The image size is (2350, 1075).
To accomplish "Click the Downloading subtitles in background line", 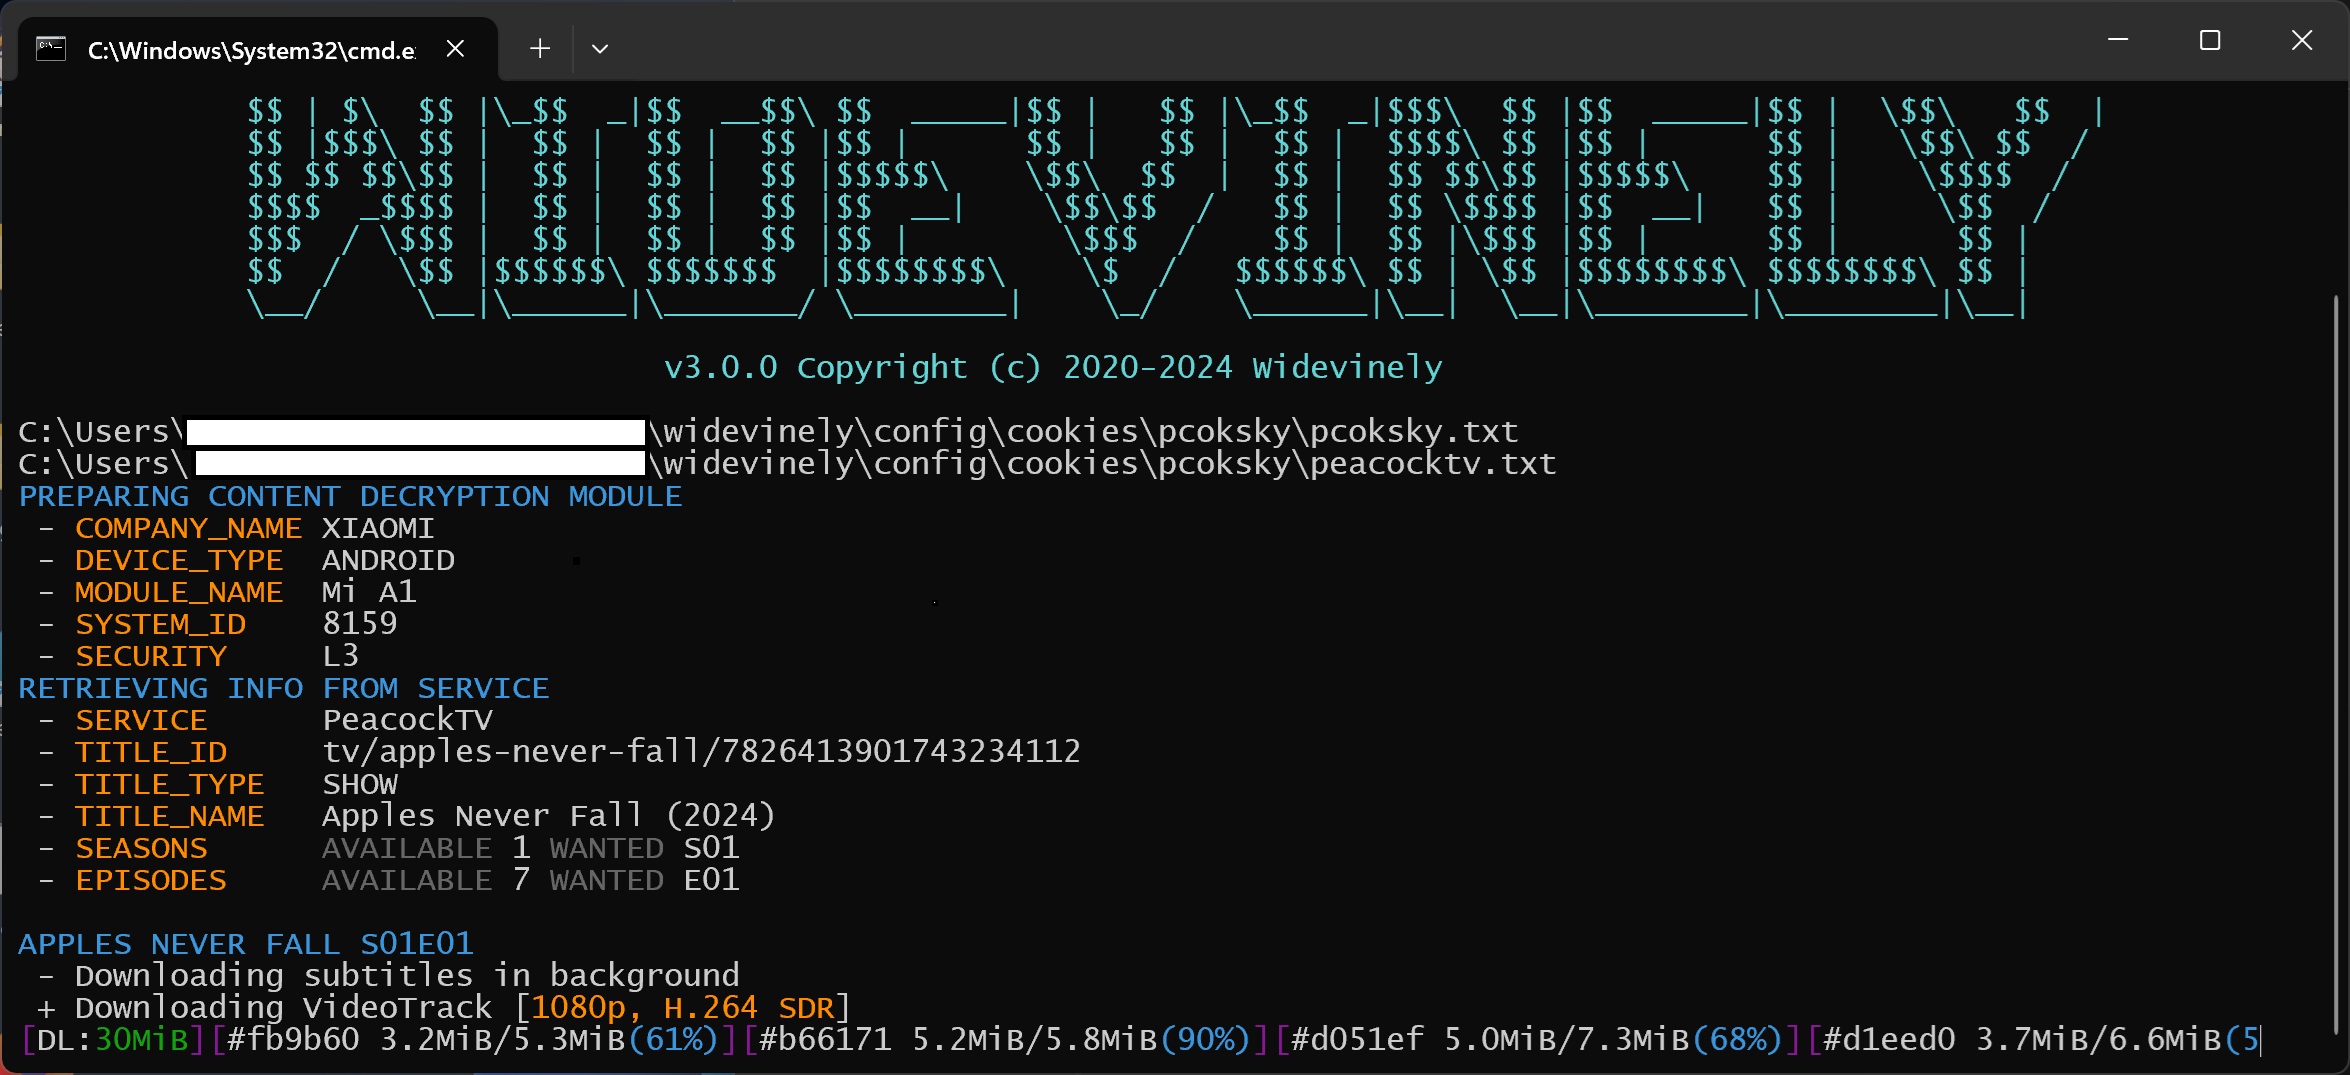I will (389, 975).
